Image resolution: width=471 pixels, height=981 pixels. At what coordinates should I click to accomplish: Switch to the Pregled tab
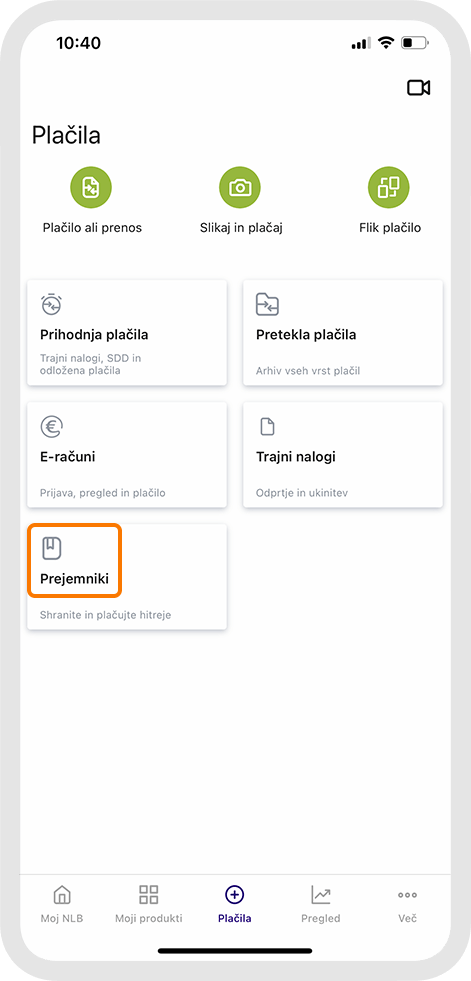(321, 904)
